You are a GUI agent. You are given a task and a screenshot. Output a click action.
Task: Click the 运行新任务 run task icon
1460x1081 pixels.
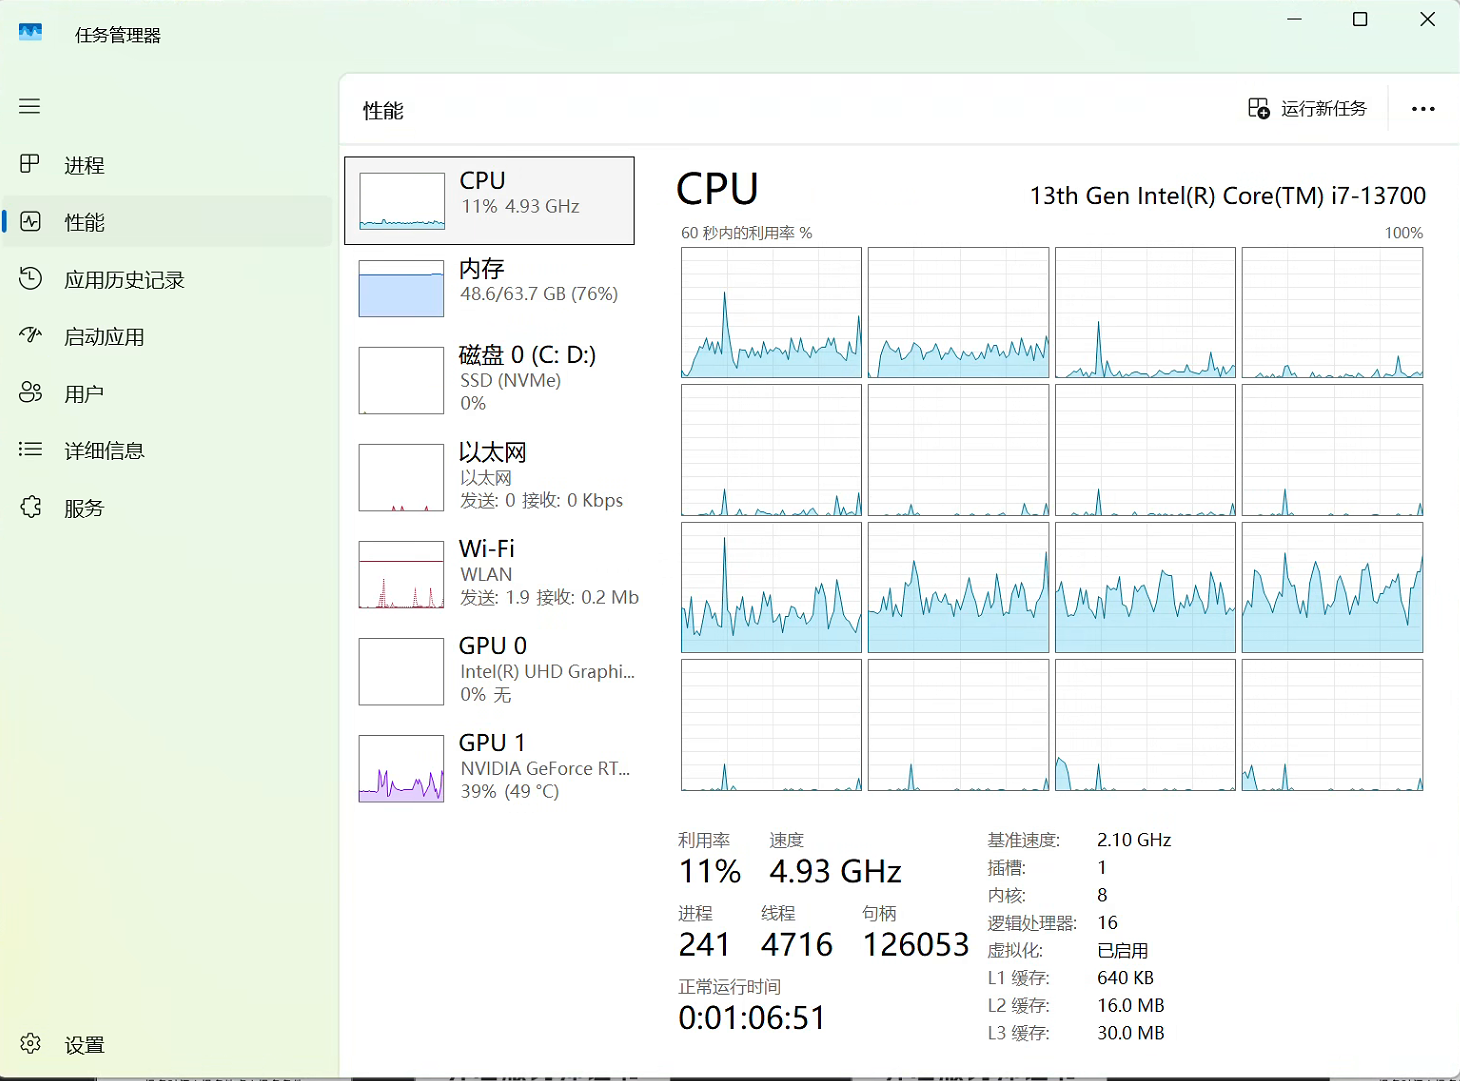point(1258,108)
